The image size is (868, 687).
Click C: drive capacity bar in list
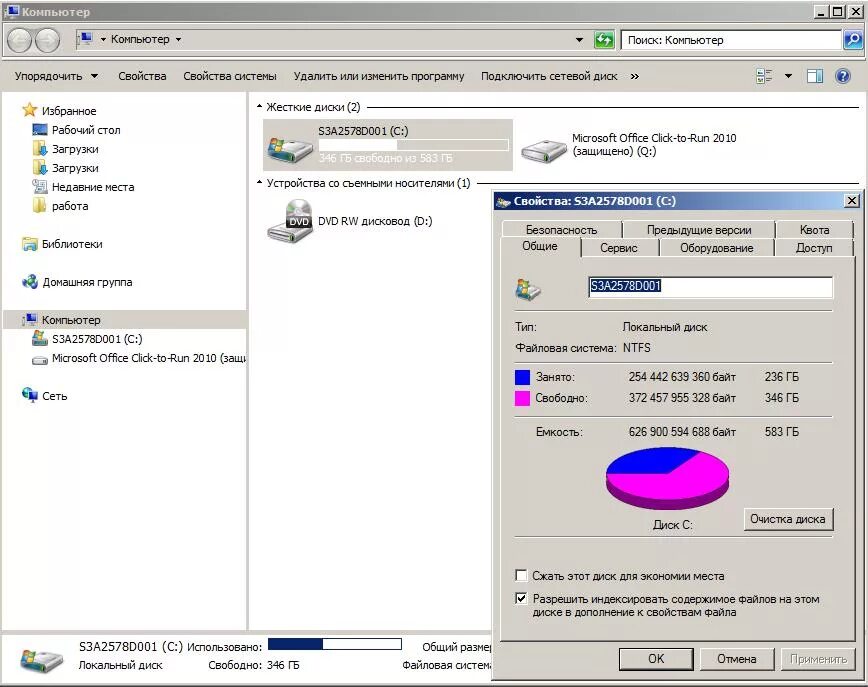[414, 145]
